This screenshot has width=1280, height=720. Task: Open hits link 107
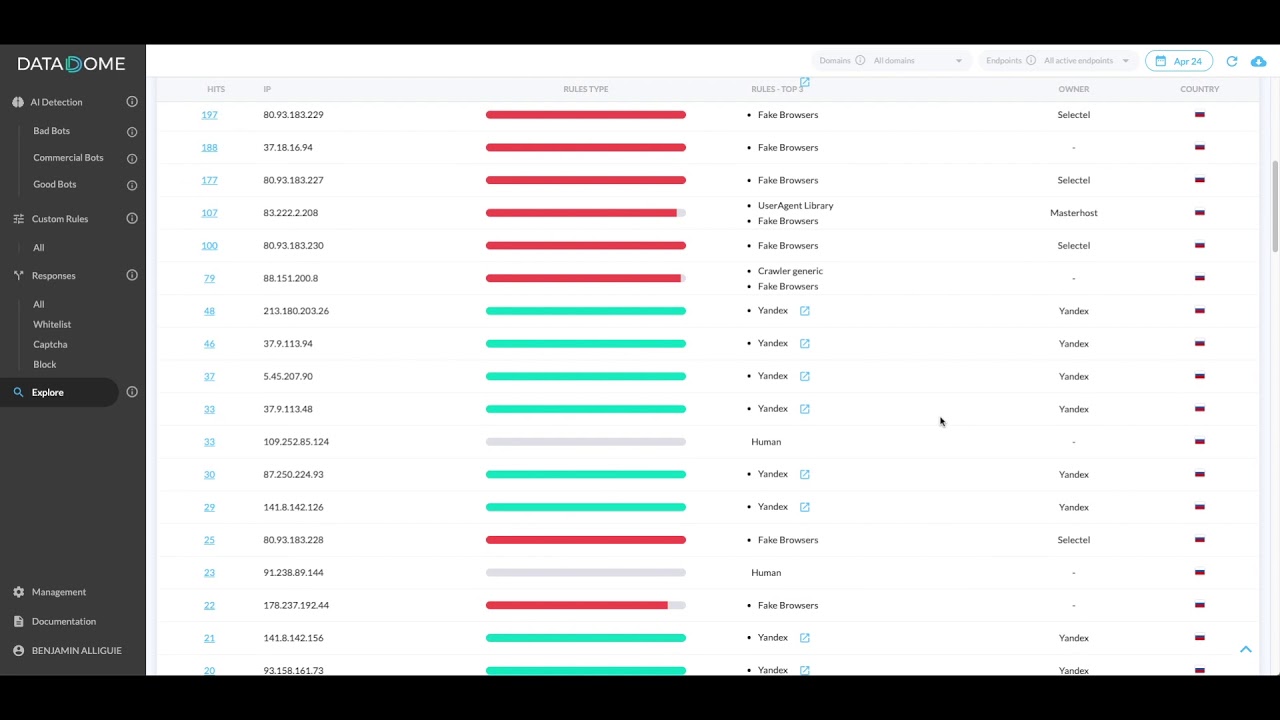click(209, 213)
